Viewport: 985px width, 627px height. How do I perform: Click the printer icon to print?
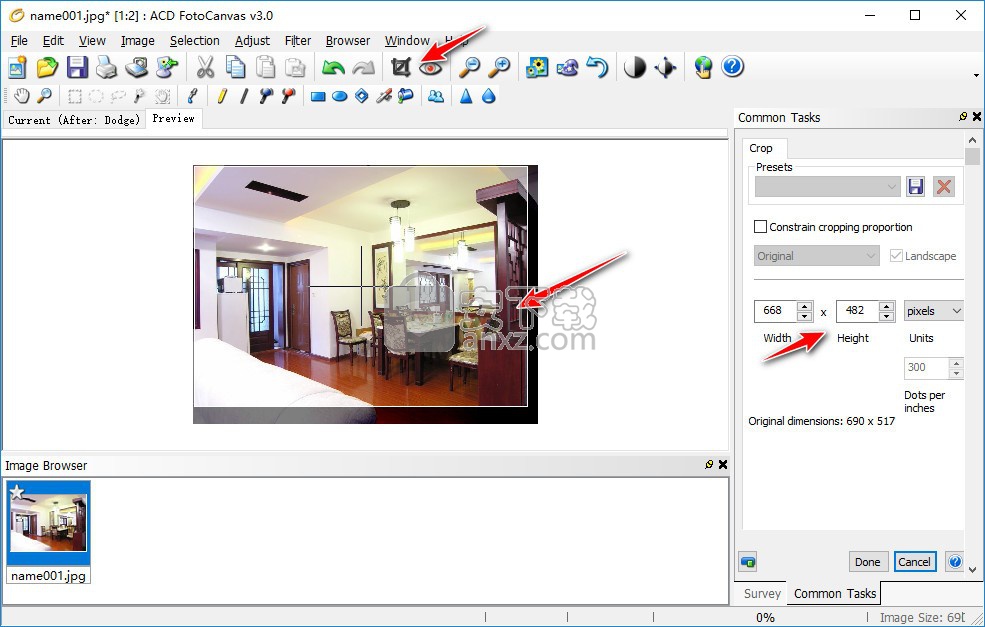(x=106, y=67)
